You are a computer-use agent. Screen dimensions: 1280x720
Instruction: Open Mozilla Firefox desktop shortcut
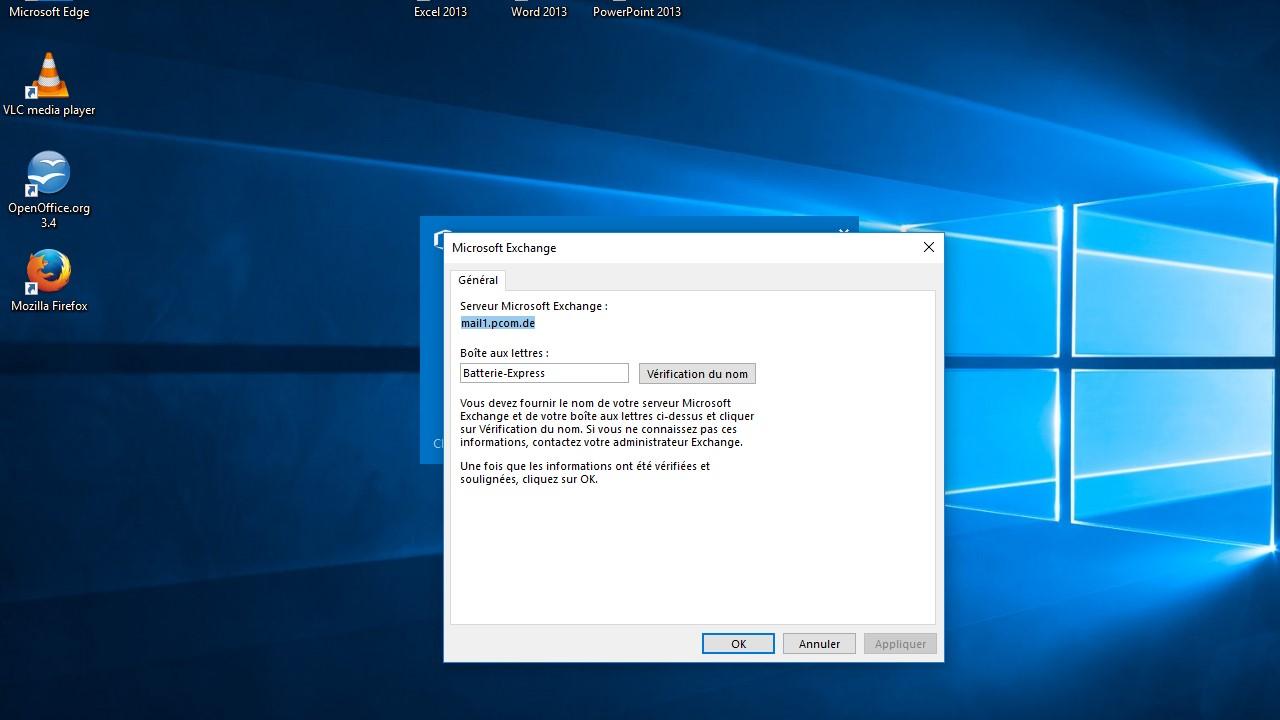pos(49,281)
